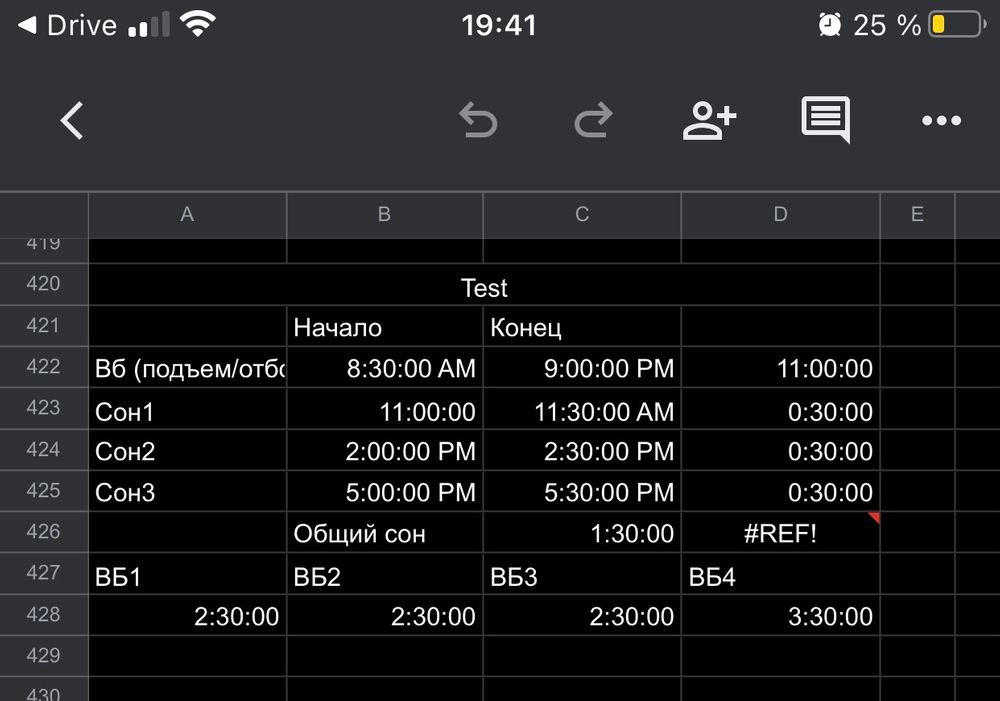Screen dimensions: 1000x701
Task: Tap the Wi-Fi icon in the status bar
Action: tap(199, 25)
